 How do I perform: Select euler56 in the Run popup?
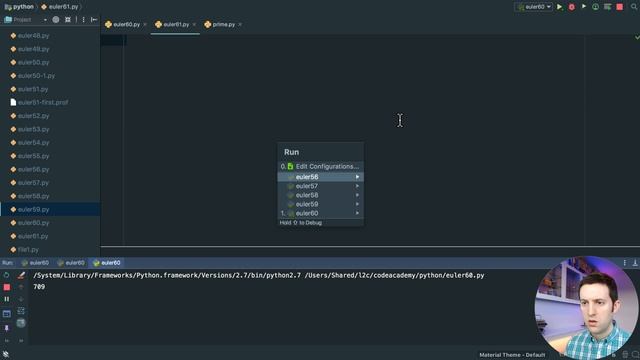coord(320,177)
